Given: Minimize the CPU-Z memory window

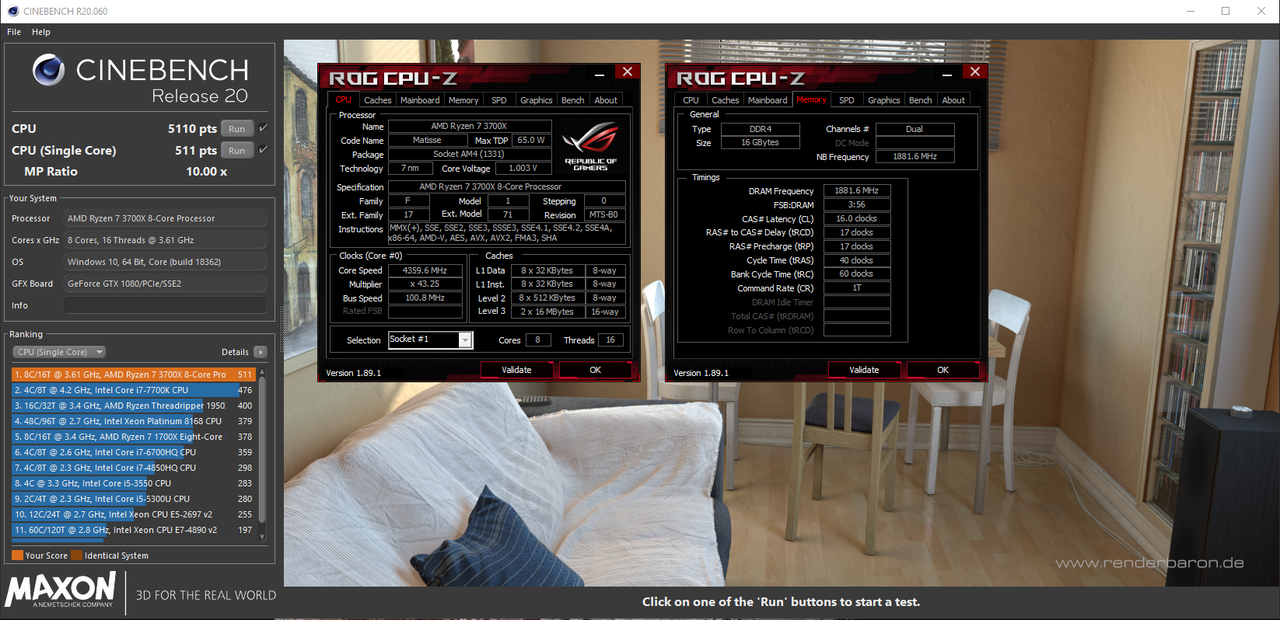Looking at the screenshot, I should tap(947, 73).
